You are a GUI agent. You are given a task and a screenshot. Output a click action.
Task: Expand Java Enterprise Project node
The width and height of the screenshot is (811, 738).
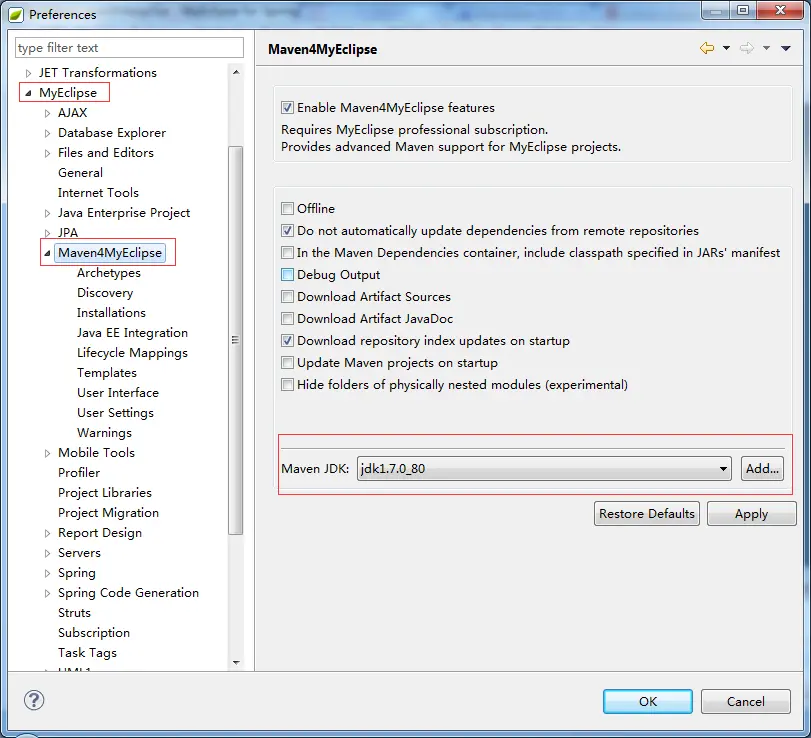(x=48, y=214)
